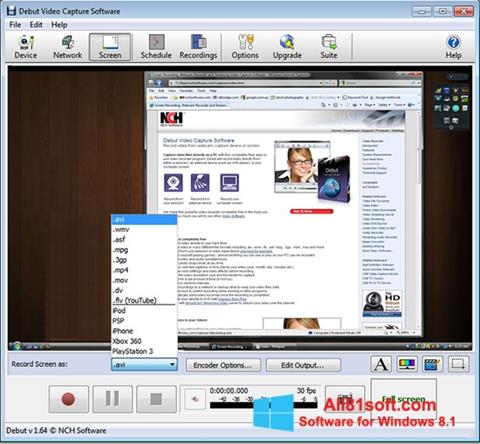Choose the screen selection region tool
The image size is (480, 444).
pyautogui.click(x=458, y=364)
